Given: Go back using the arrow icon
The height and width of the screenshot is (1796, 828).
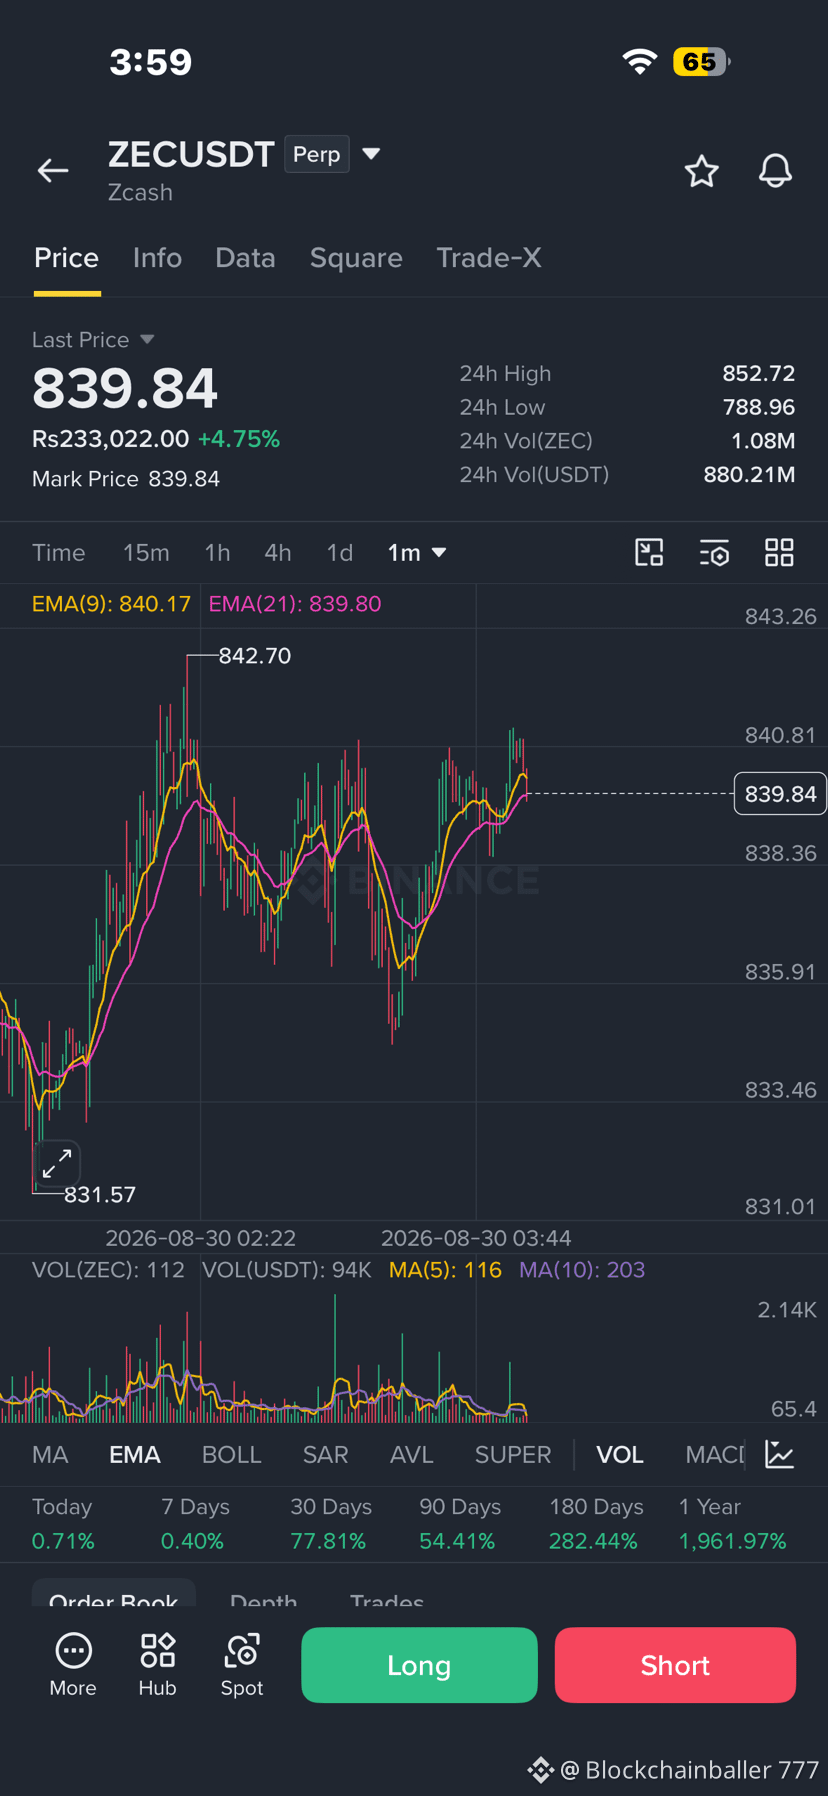Looking at the screenshot, I should [x=53, y=171].
